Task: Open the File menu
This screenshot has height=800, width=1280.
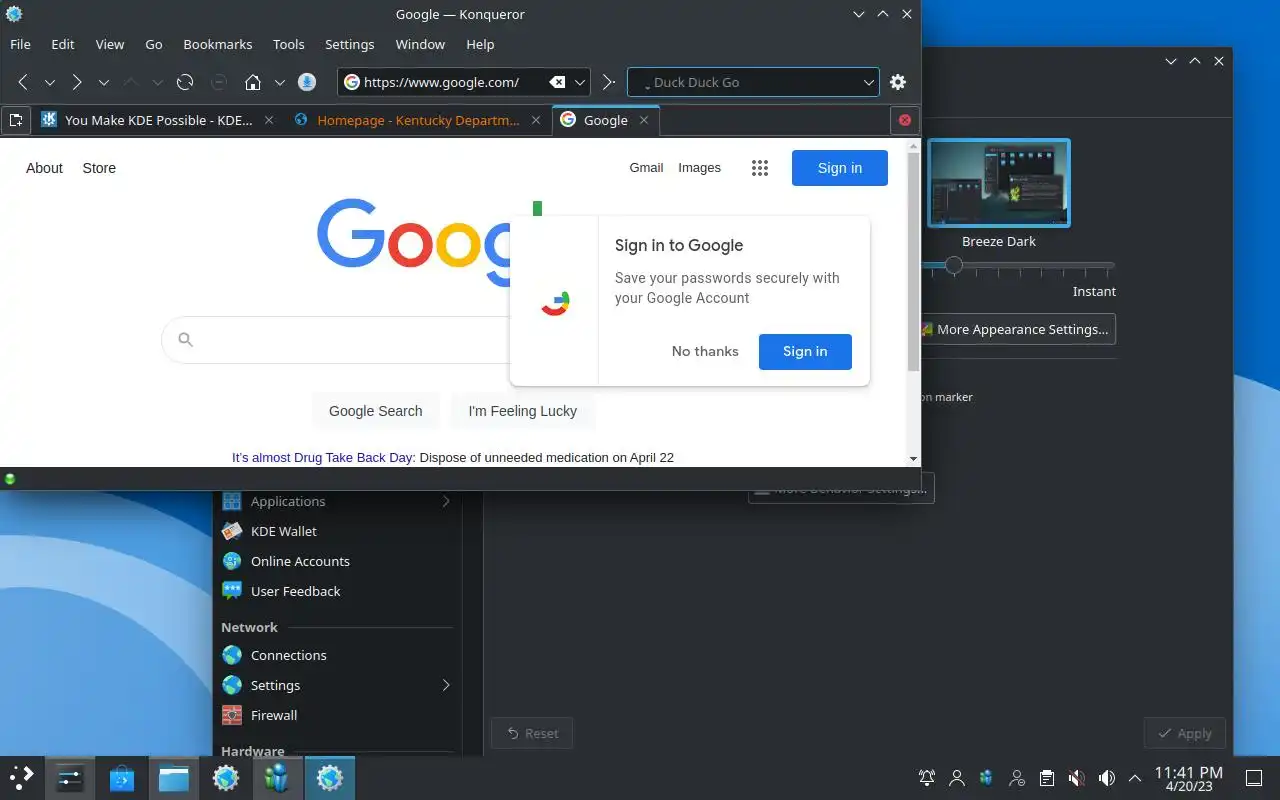Action: [x=20, y=44]
